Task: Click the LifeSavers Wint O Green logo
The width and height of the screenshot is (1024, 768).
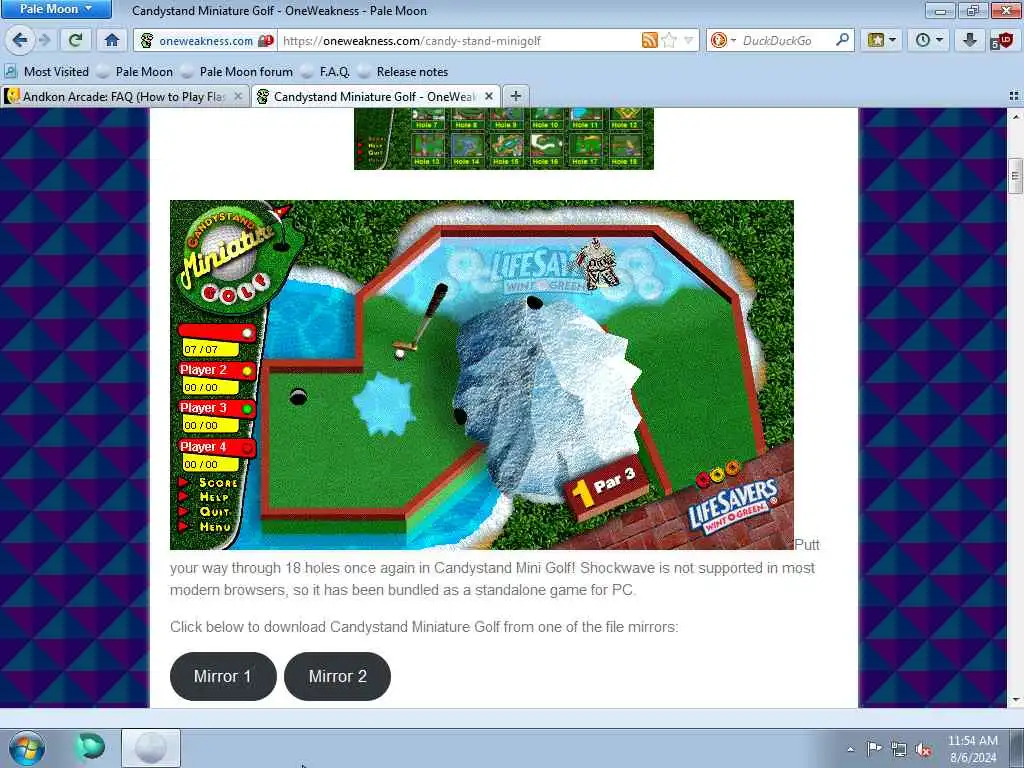Action: pyautogui.click(x=733, y=505)
